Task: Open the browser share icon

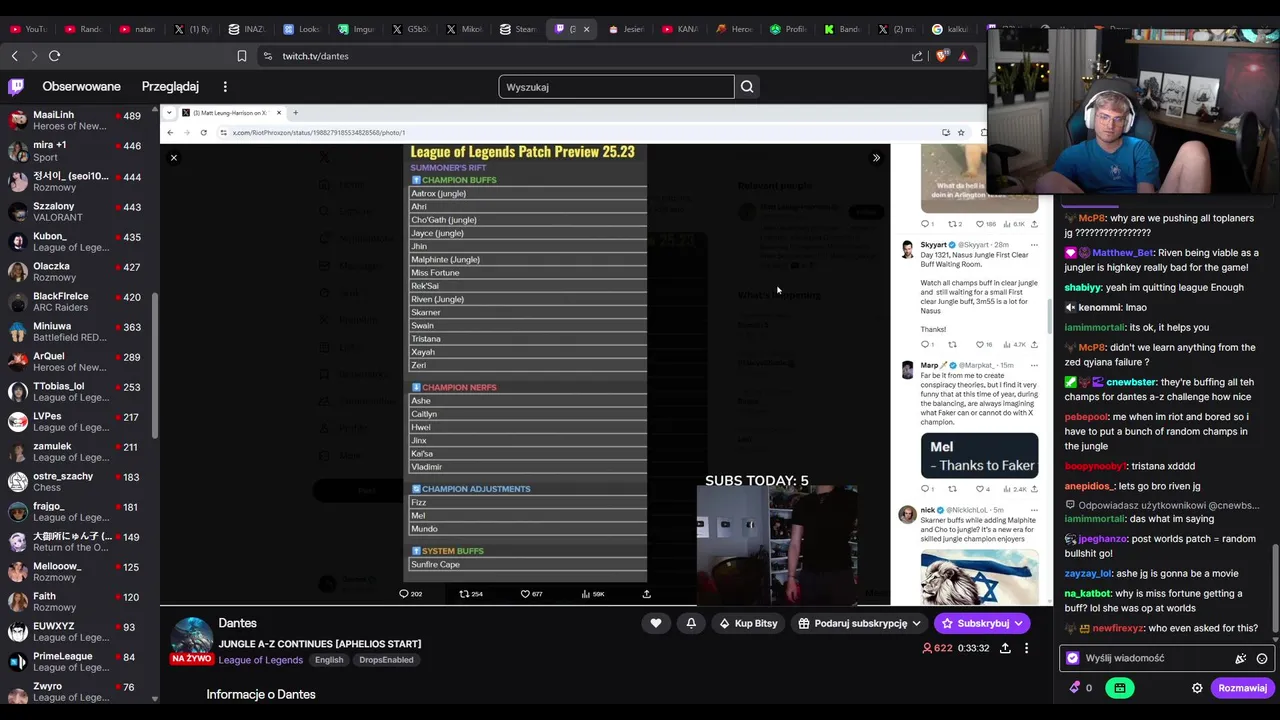Action: [917, 56]
